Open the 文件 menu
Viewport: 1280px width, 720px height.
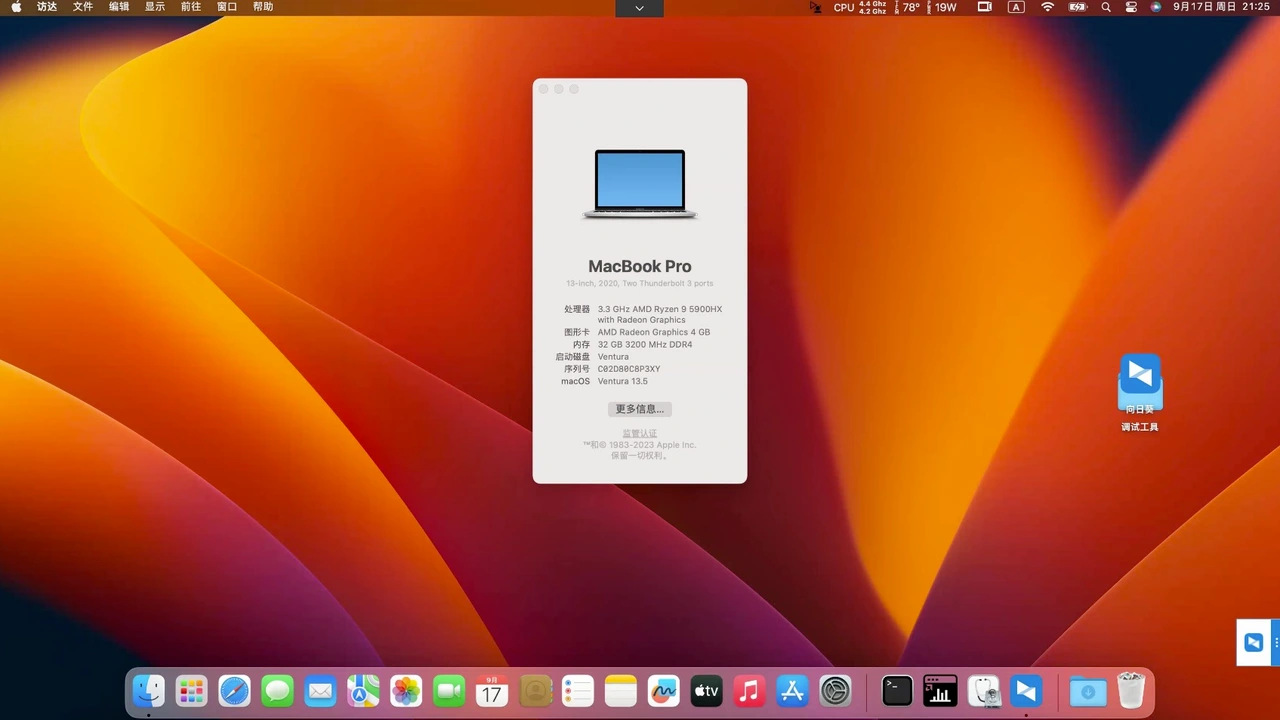83,7
